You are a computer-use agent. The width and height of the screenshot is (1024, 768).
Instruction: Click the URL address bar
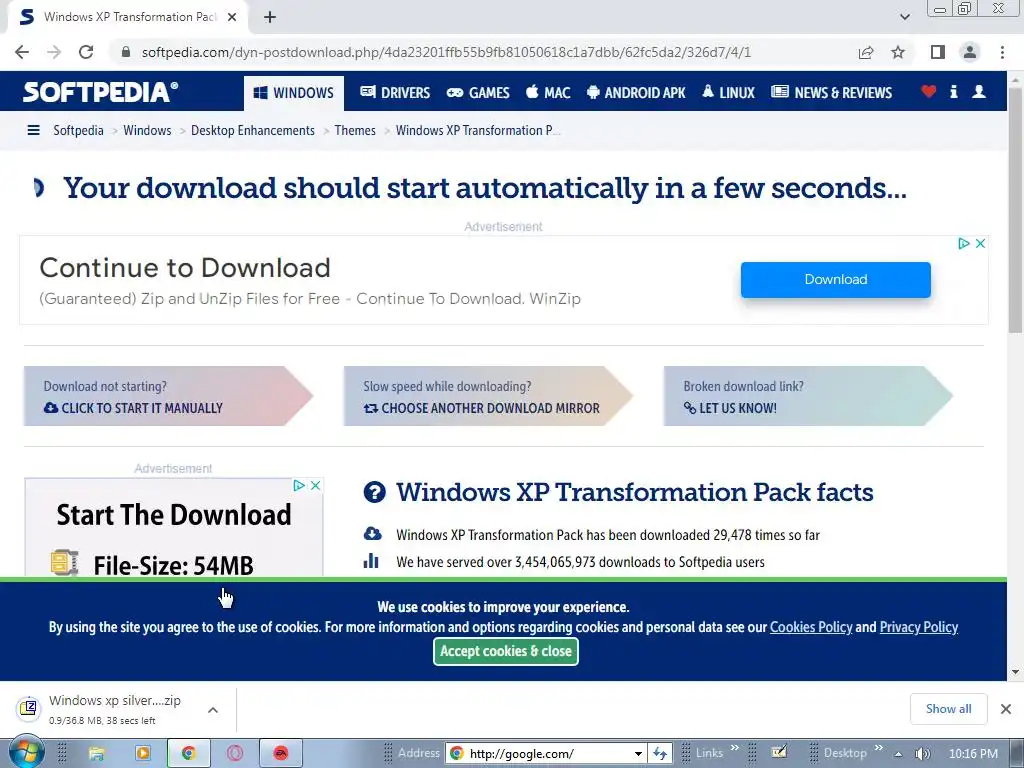446,52
